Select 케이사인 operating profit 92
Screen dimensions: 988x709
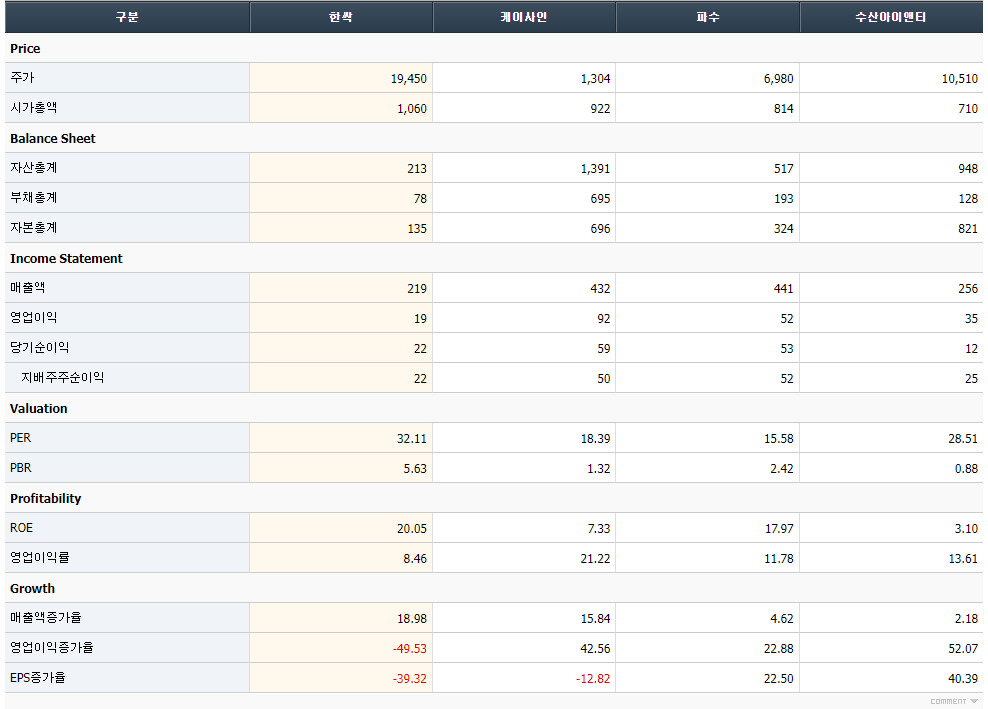coord(604,319)
